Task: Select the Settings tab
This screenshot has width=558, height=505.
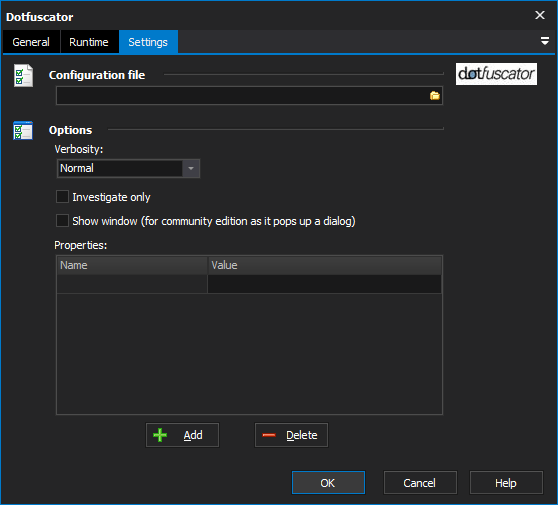Action: pyautogui.click(x=148, y=42)
